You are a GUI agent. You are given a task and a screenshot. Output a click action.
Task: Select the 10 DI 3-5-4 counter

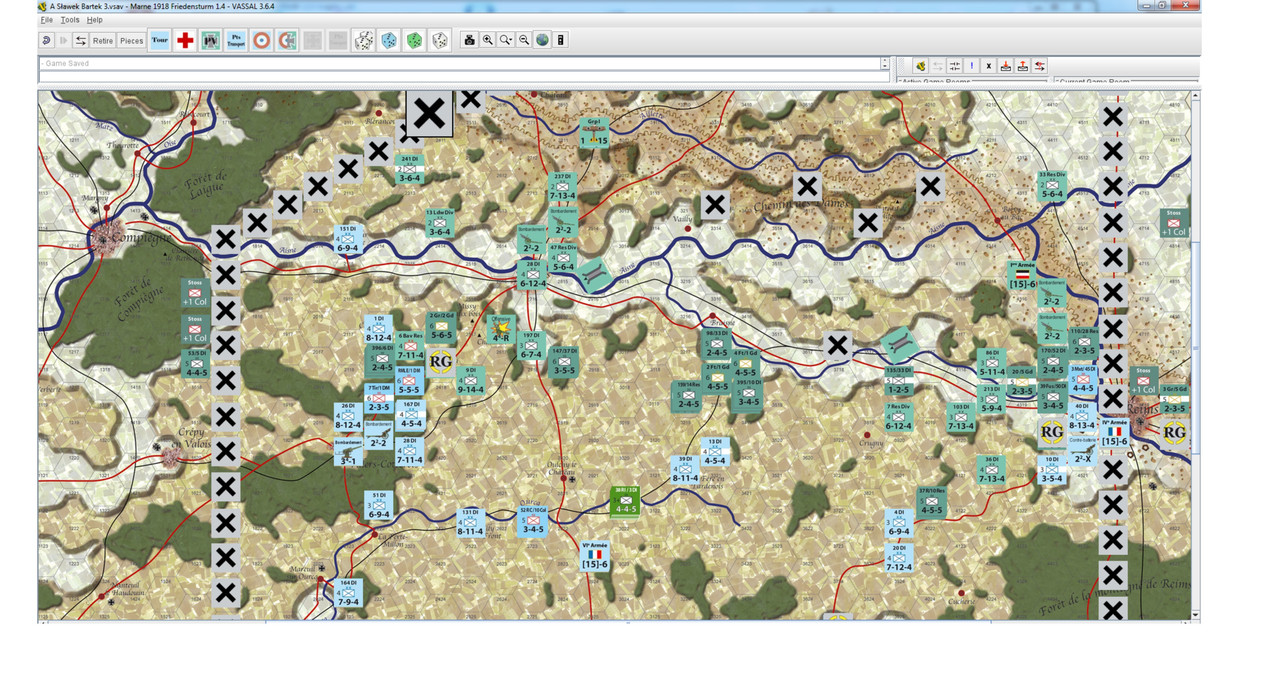pyautogui.click(x=1051, y=470)
